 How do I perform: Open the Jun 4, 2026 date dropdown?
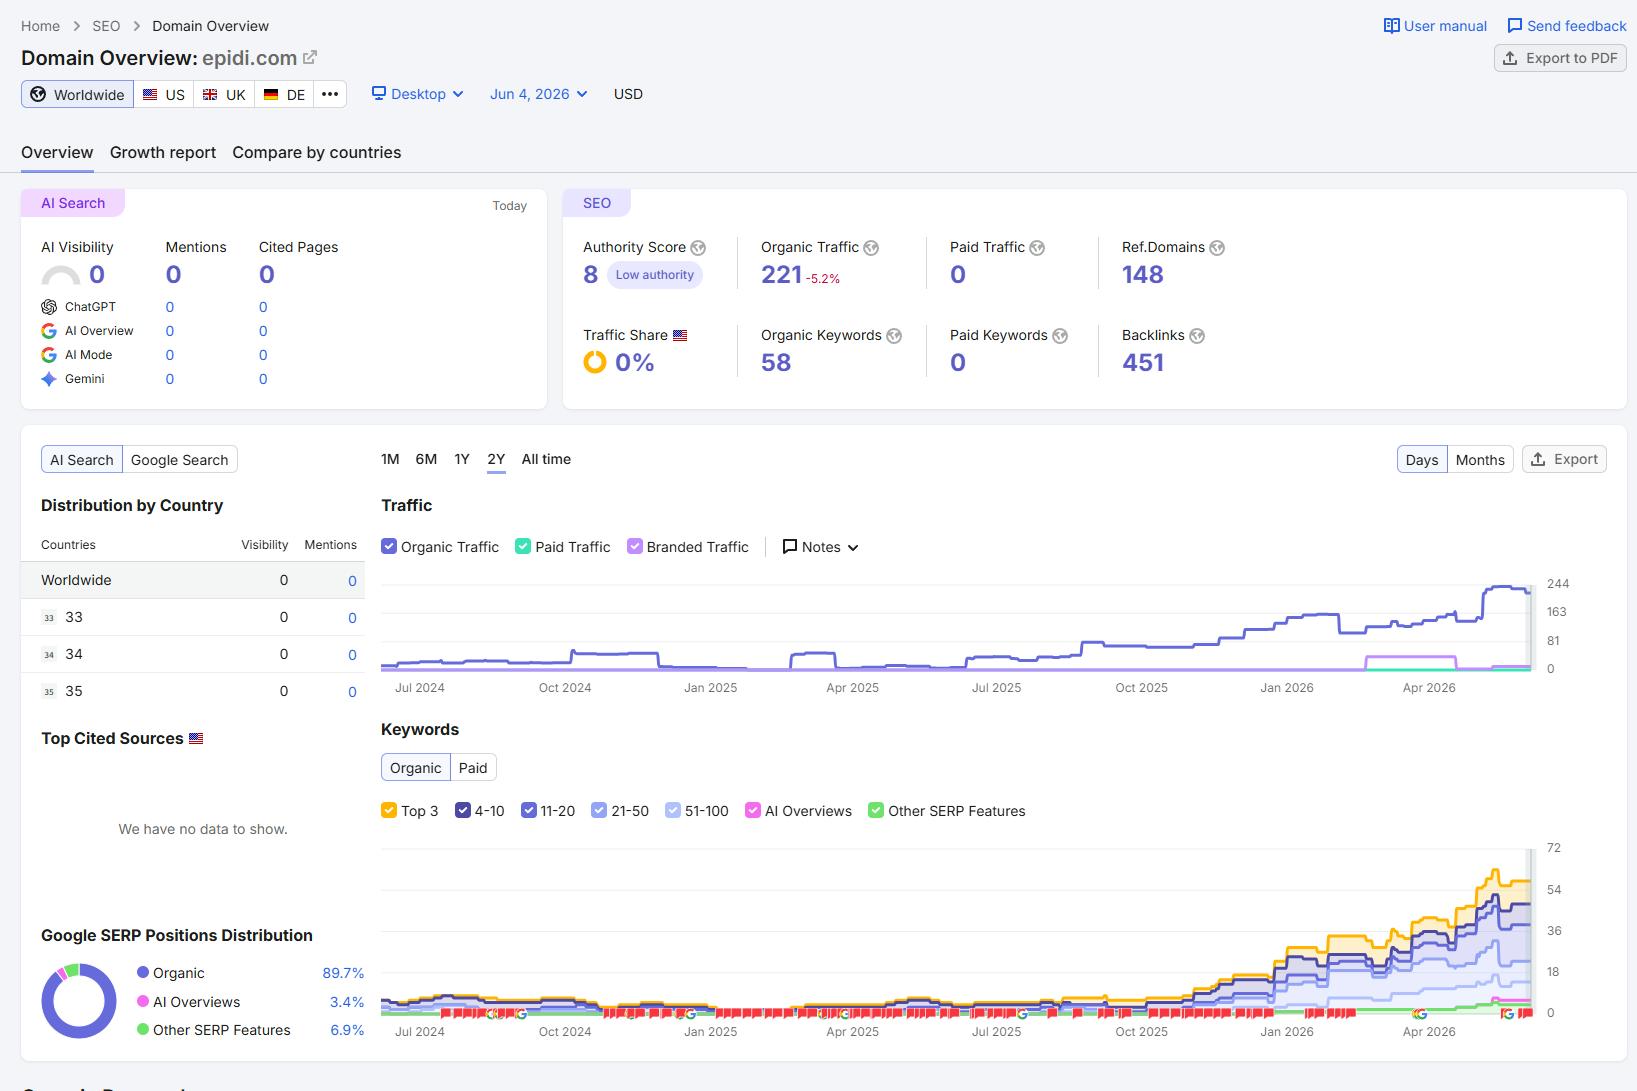click(x=538, y=94)
